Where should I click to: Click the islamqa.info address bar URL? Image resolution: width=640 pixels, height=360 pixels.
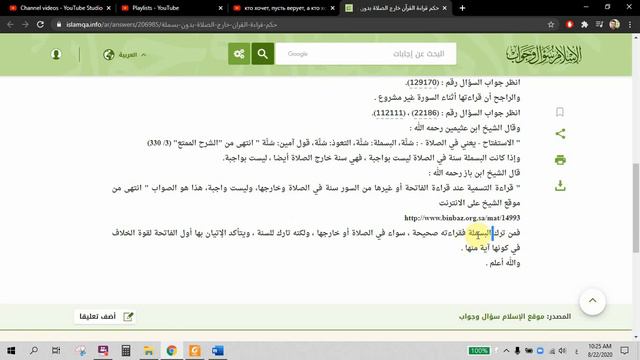(x=171, y=24)
